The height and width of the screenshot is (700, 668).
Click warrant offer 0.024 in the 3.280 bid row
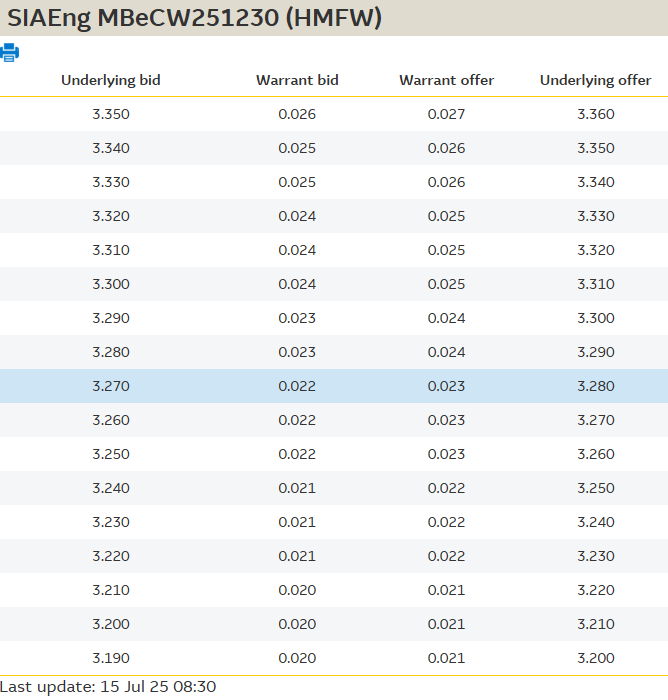tap(447, 352)
